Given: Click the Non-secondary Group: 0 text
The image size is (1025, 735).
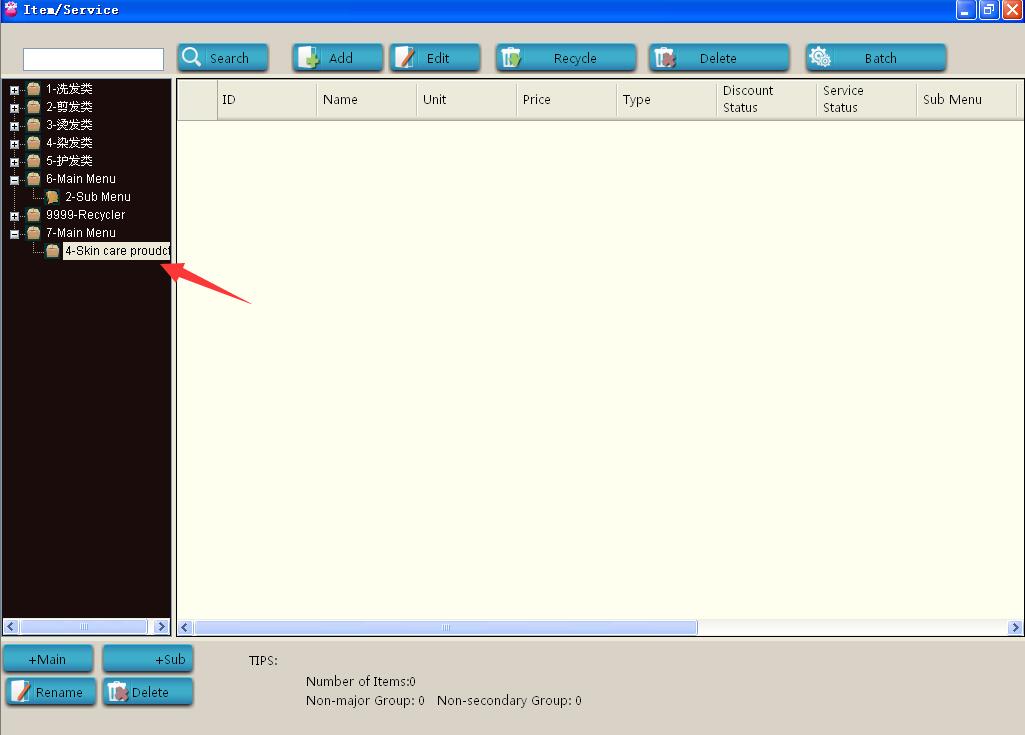Looking at the screenshot, I should pos(509,701).
